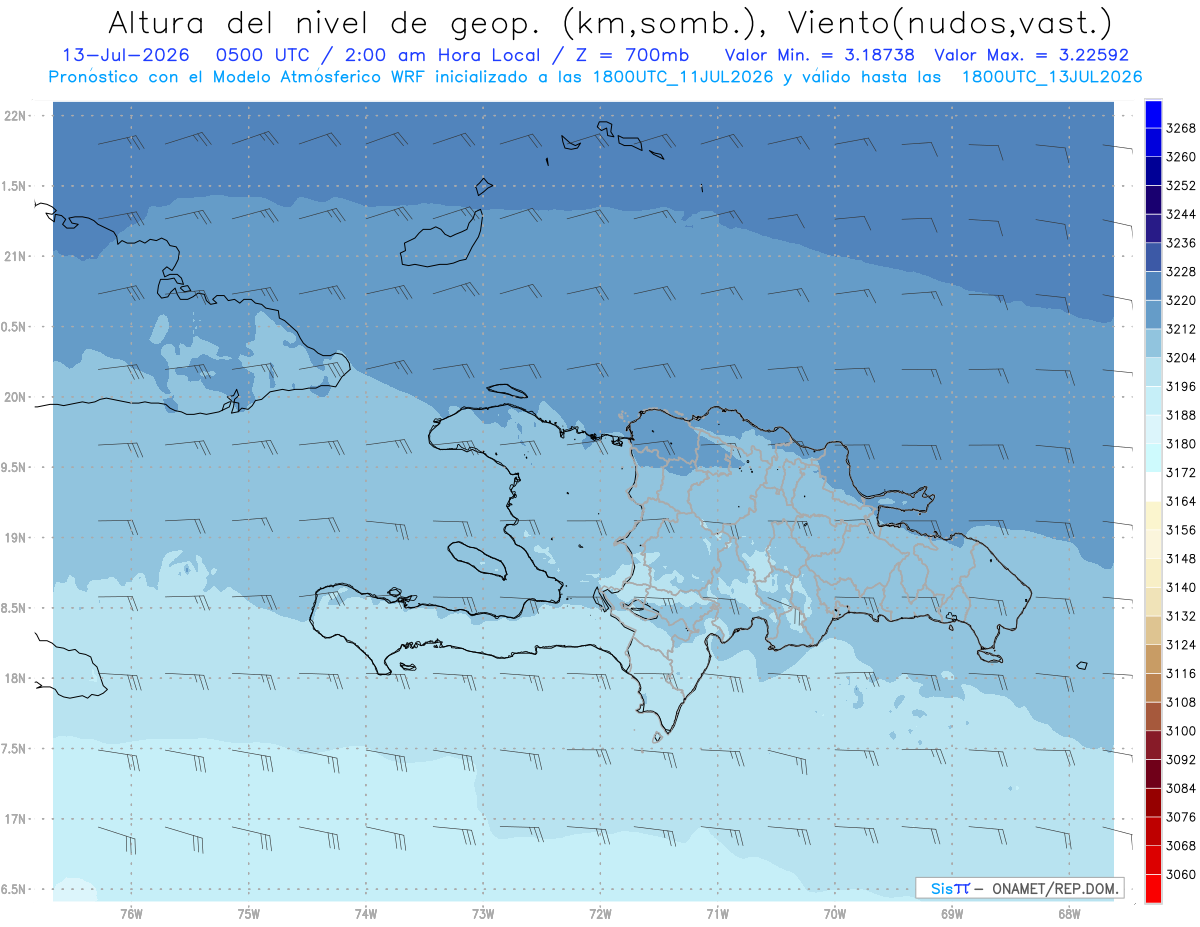
Task: Click the 3180 colorbar label
Action: coord(1181,443)
